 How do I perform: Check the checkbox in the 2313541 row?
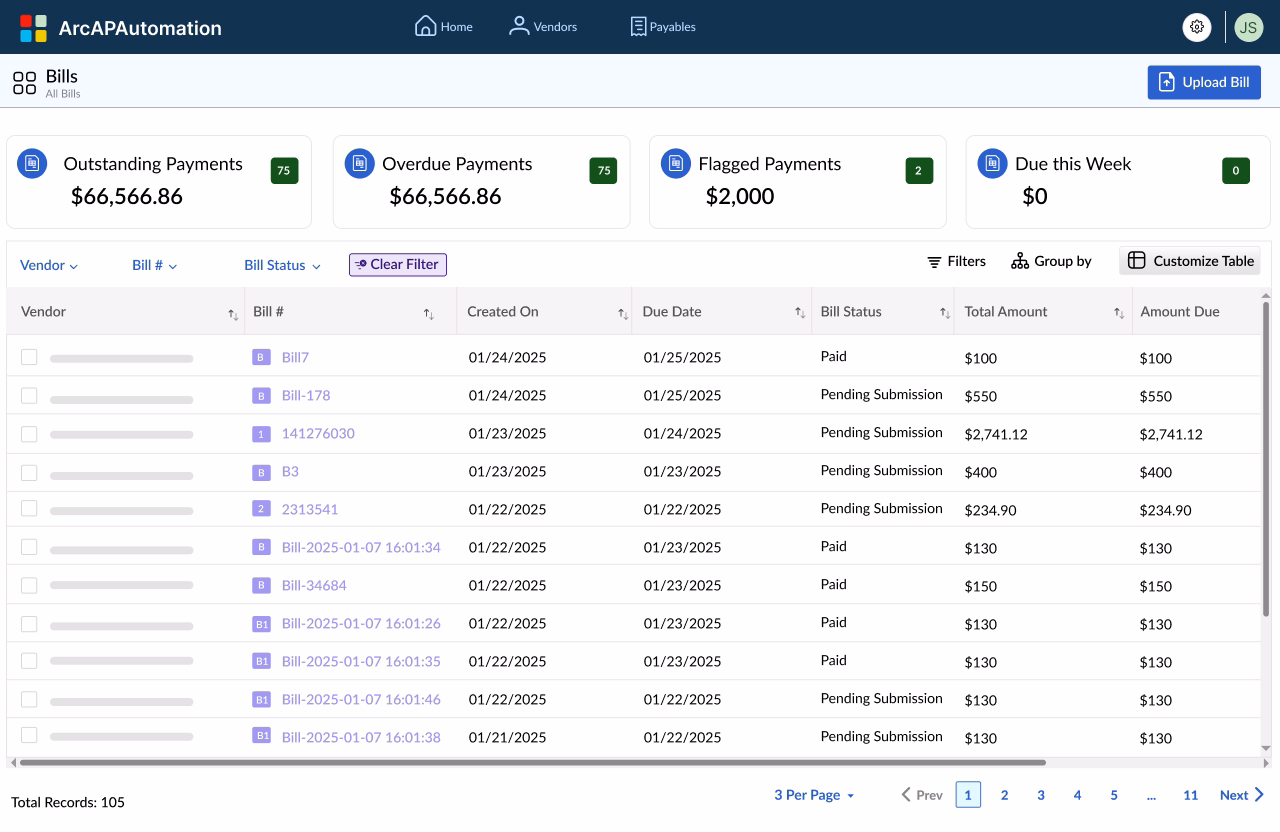[x=29, y=509]
